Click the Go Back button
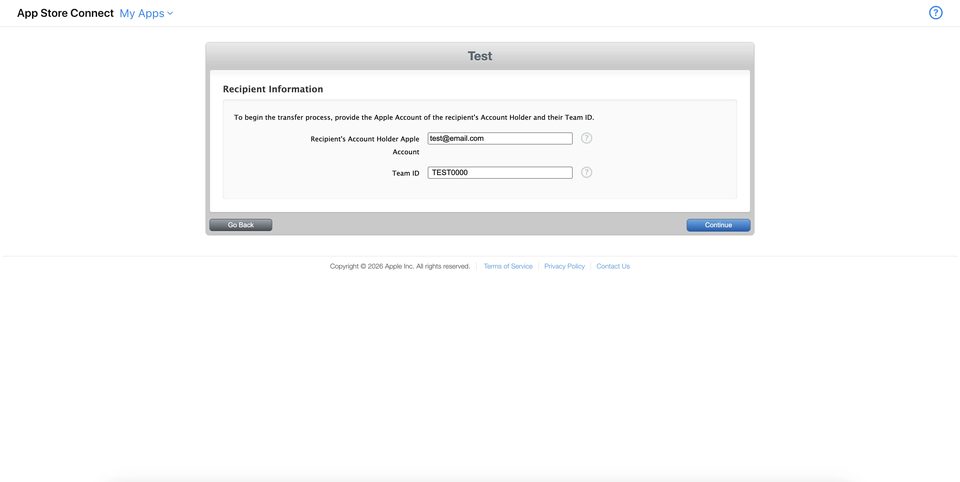The image size is (960, 482). point(241,225)
